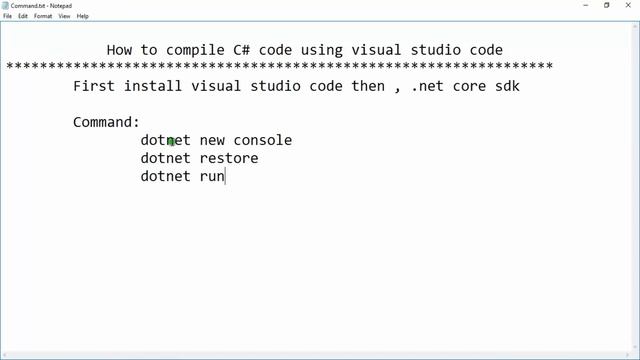Image resolution: width=640 pixels, height=360 pixels.
Task: Place cursor in 'dotnet new console' line
Action: (x=216, y=140)
